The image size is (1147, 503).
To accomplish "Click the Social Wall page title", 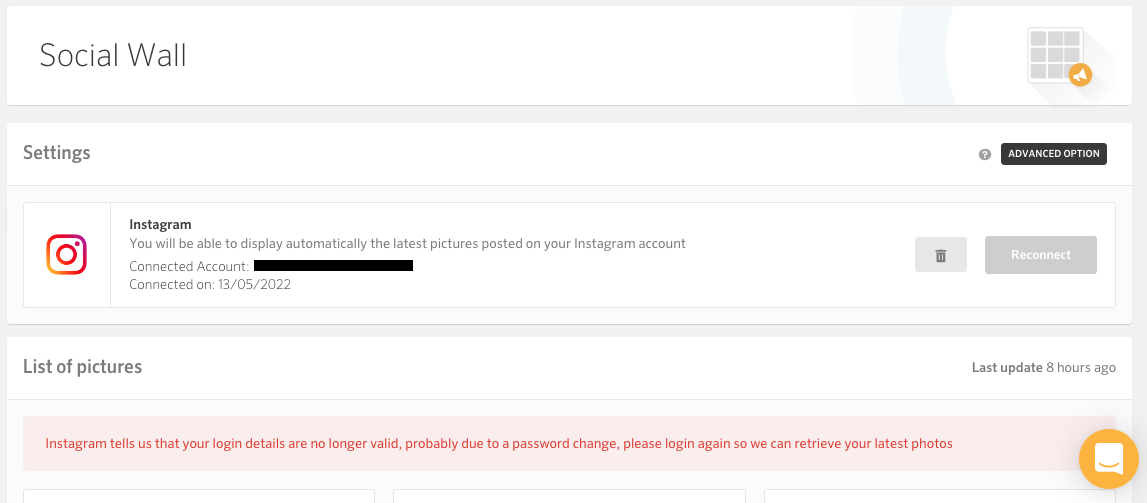I will point(113,56).
